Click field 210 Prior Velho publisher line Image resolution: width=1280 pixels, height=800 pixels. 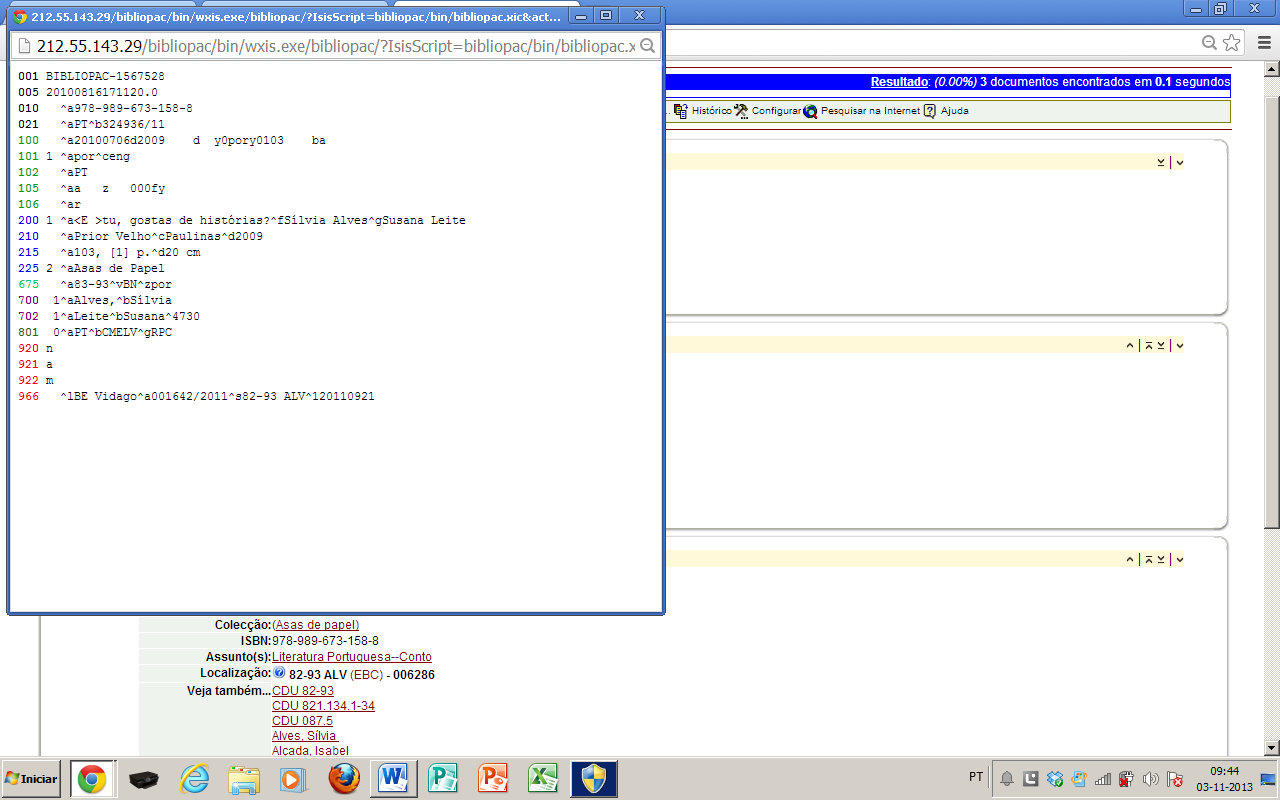(140, 236)
